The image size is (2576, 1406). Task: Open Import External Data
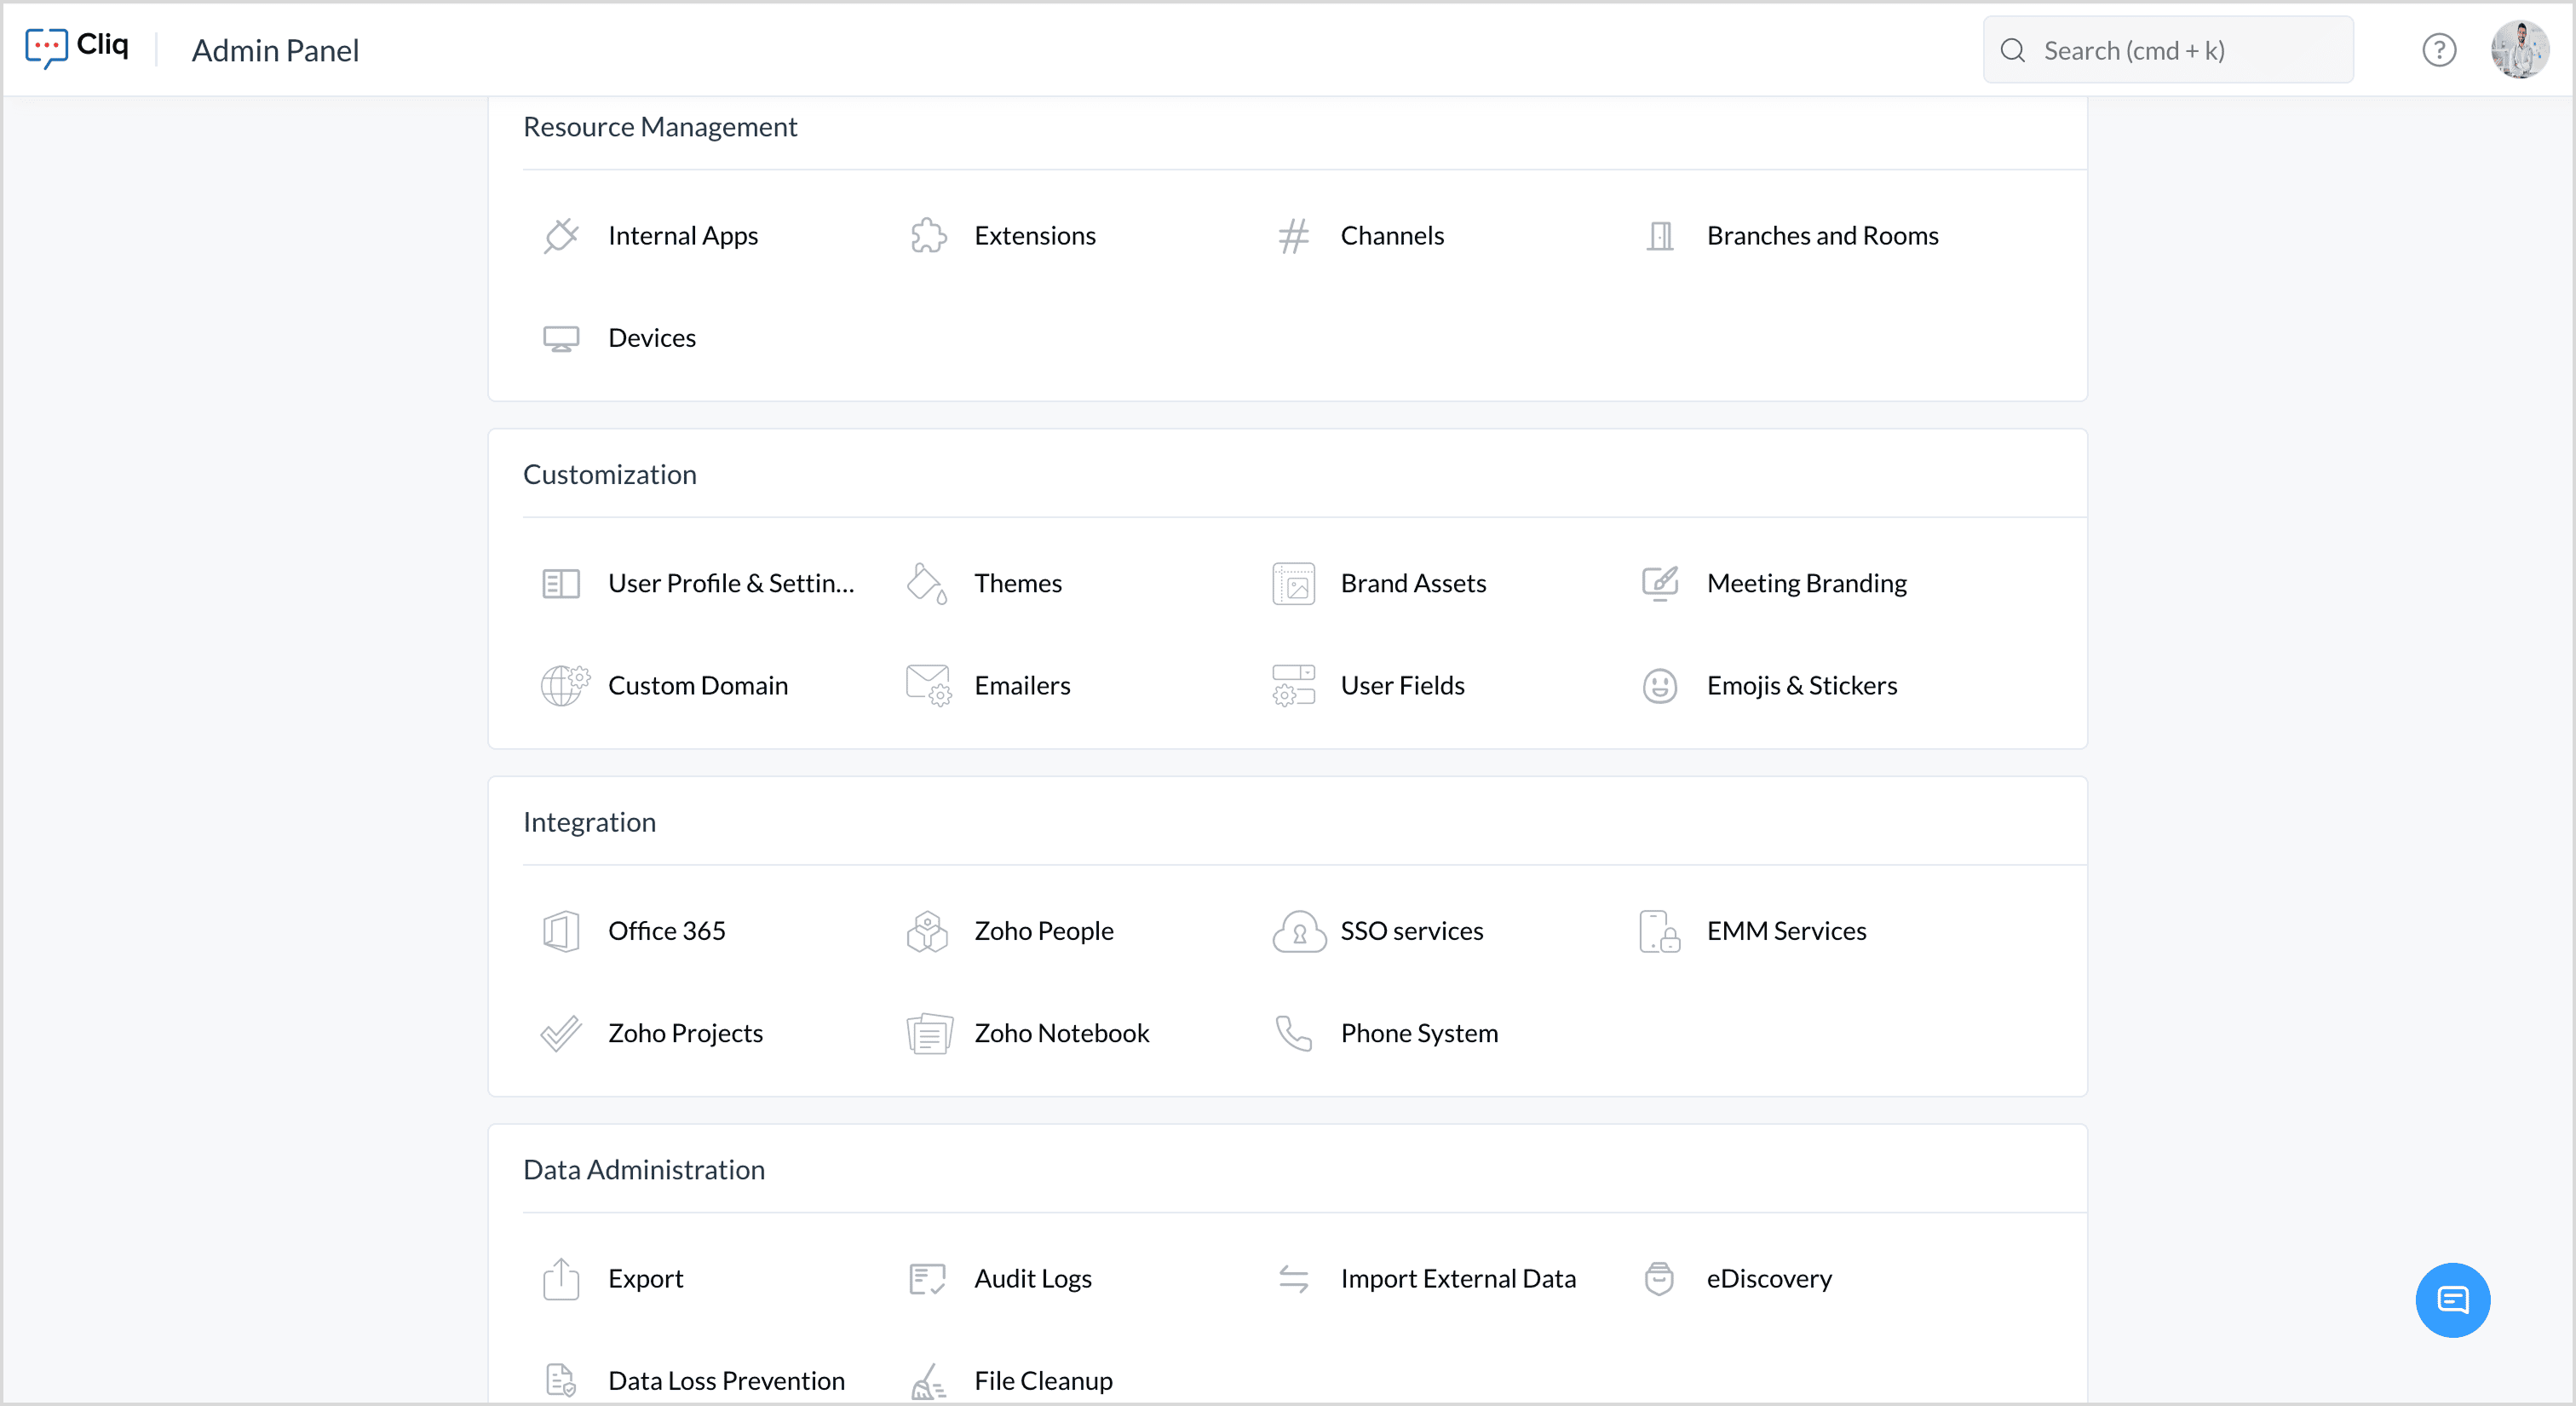pos(1458,1279)
